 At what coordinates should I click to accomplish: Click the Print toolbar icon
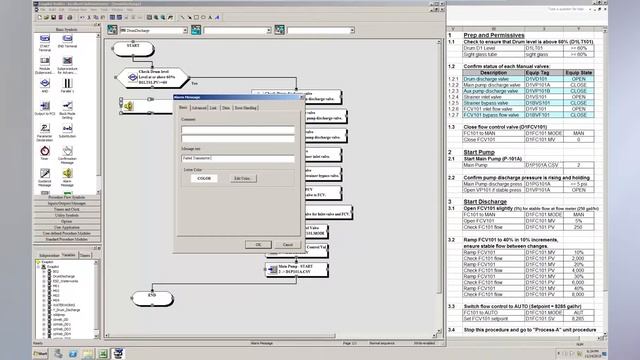point(69,18)
